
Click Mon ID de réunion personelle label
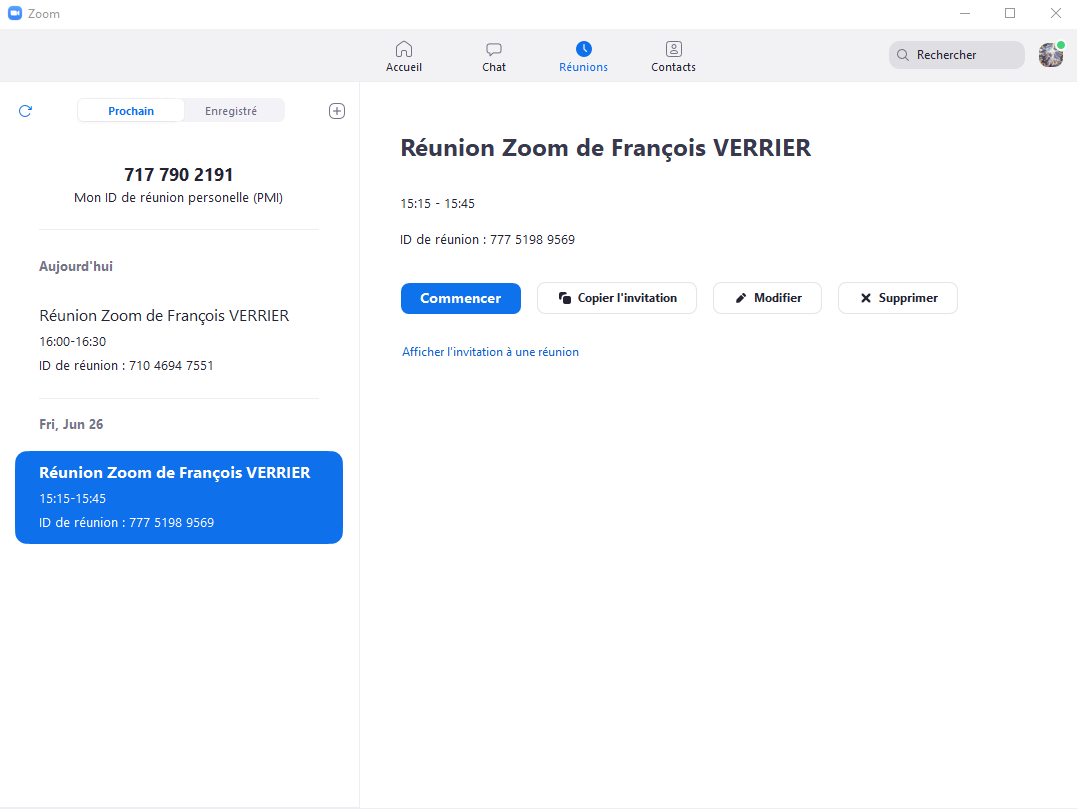click(x=179, y=198)
